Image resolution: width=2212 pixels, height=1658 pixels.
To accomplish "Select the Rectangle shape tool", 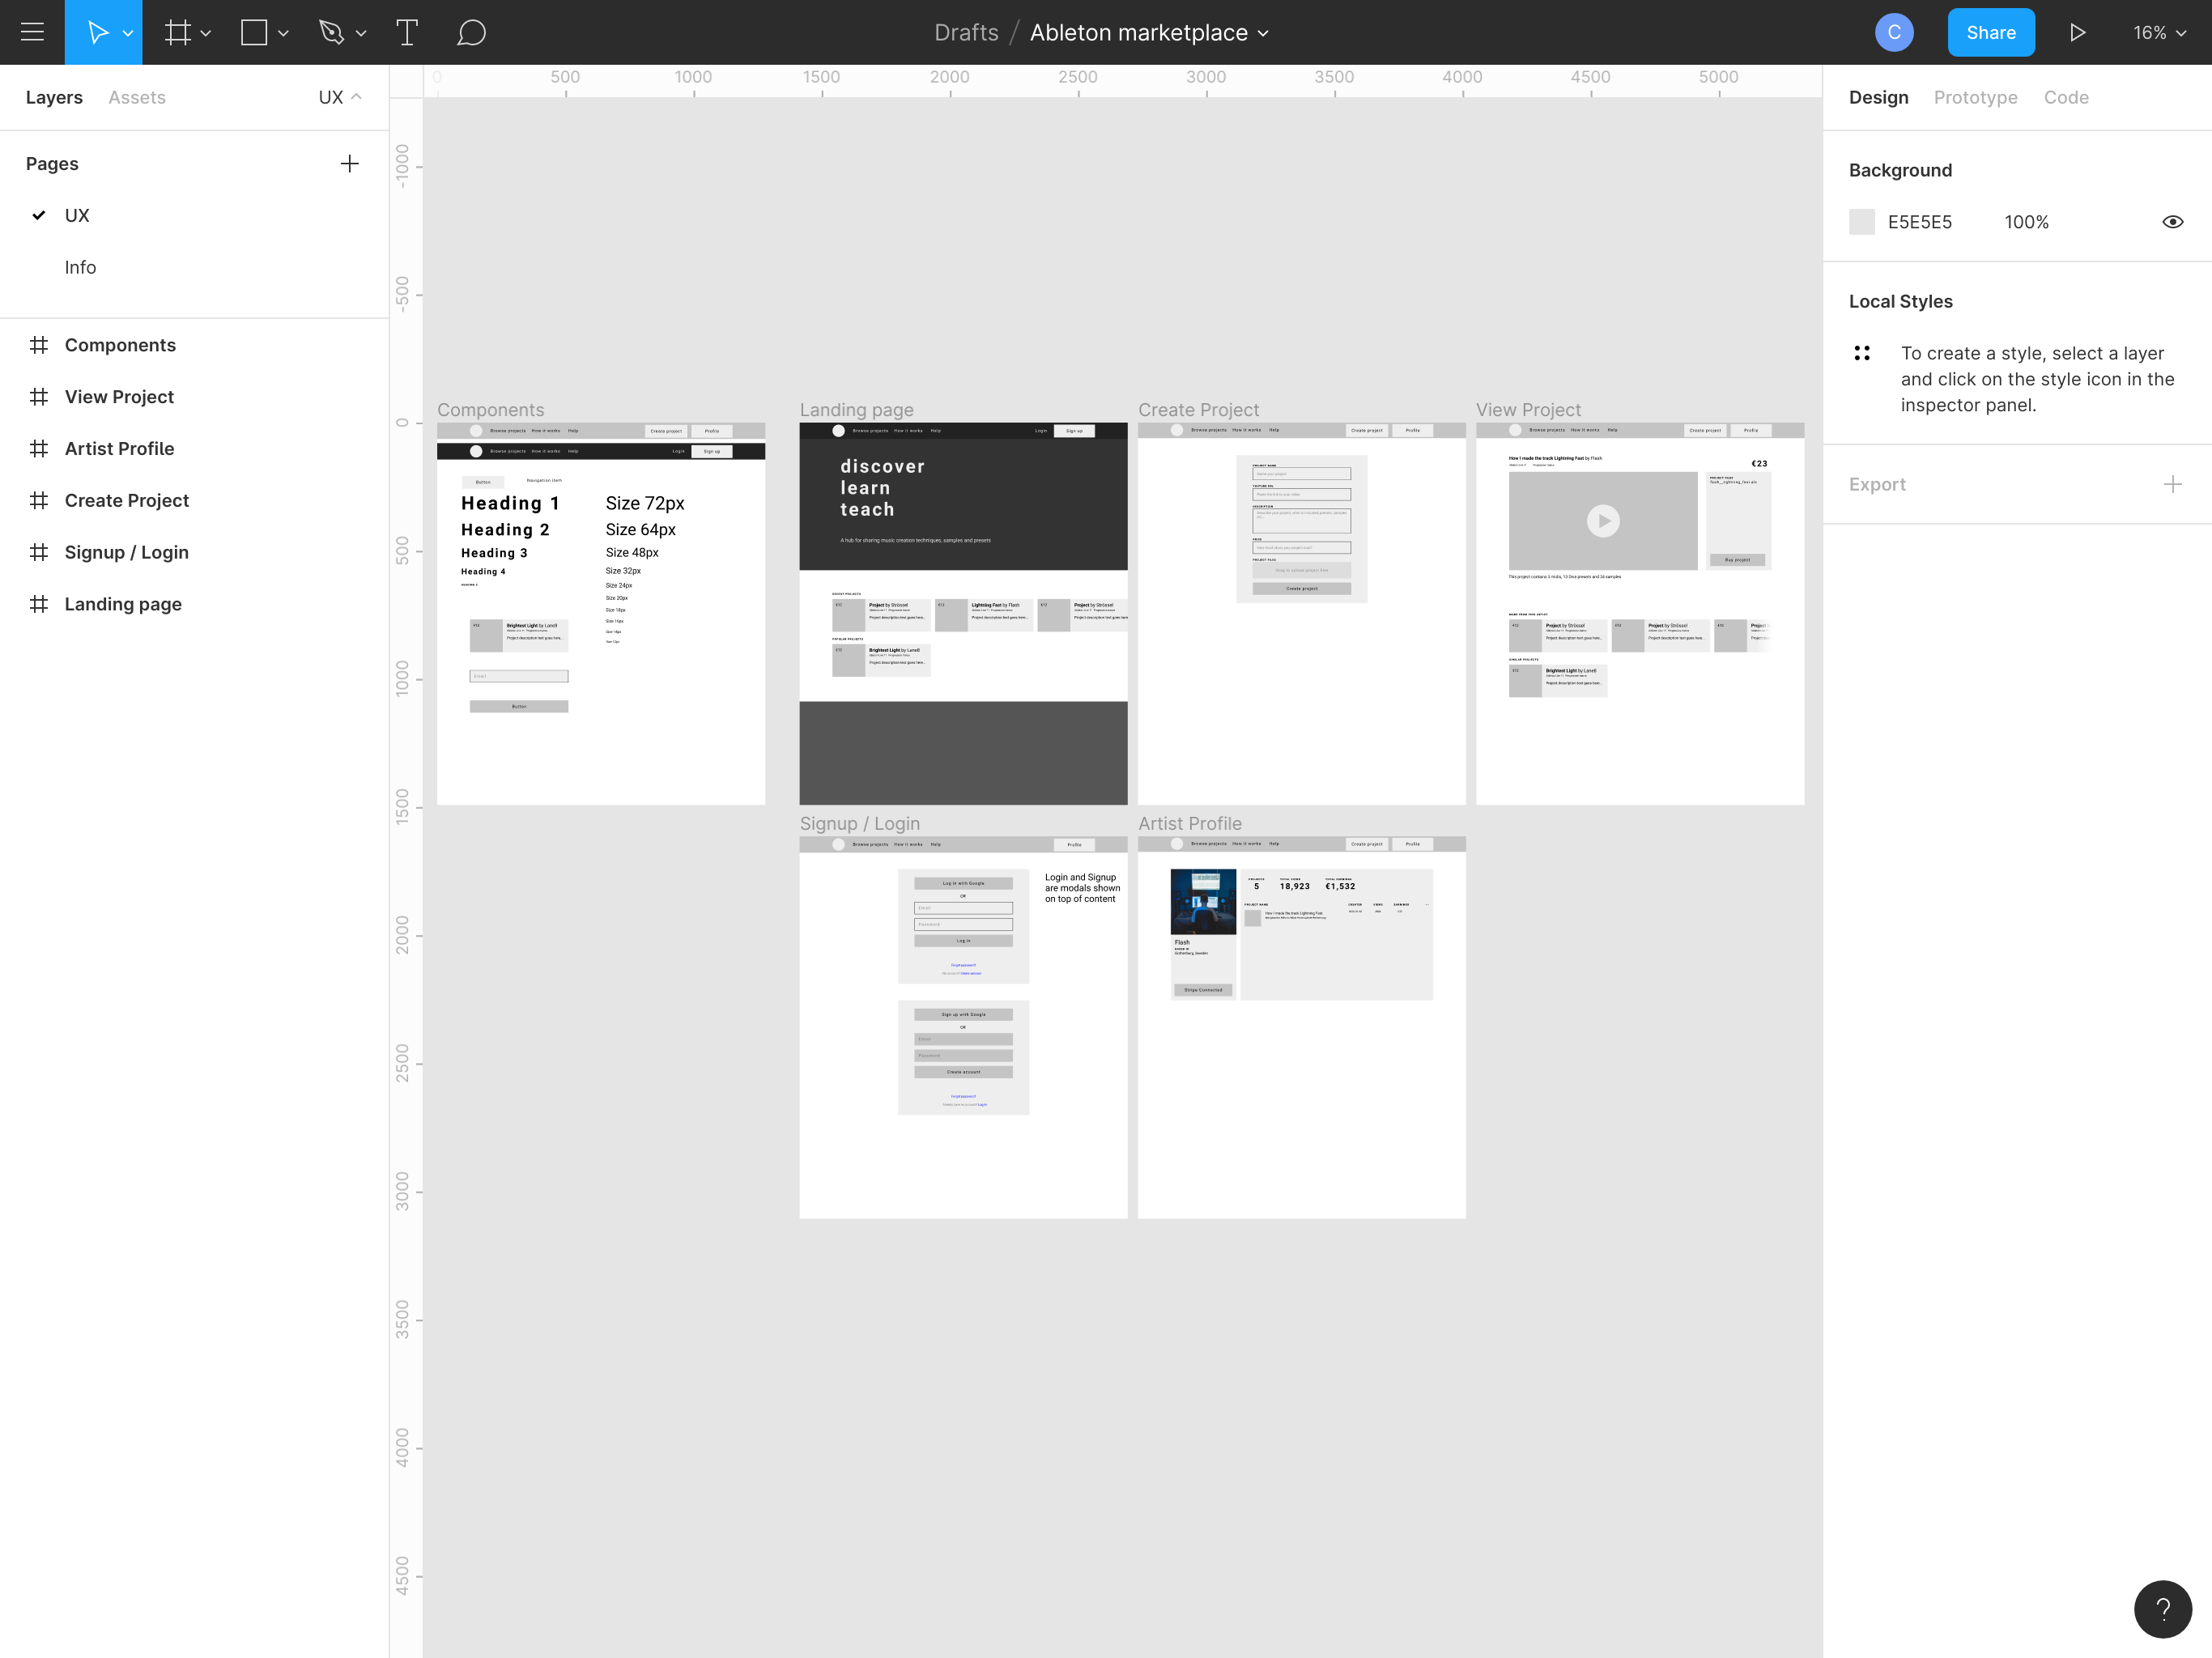I will point(254,32).
